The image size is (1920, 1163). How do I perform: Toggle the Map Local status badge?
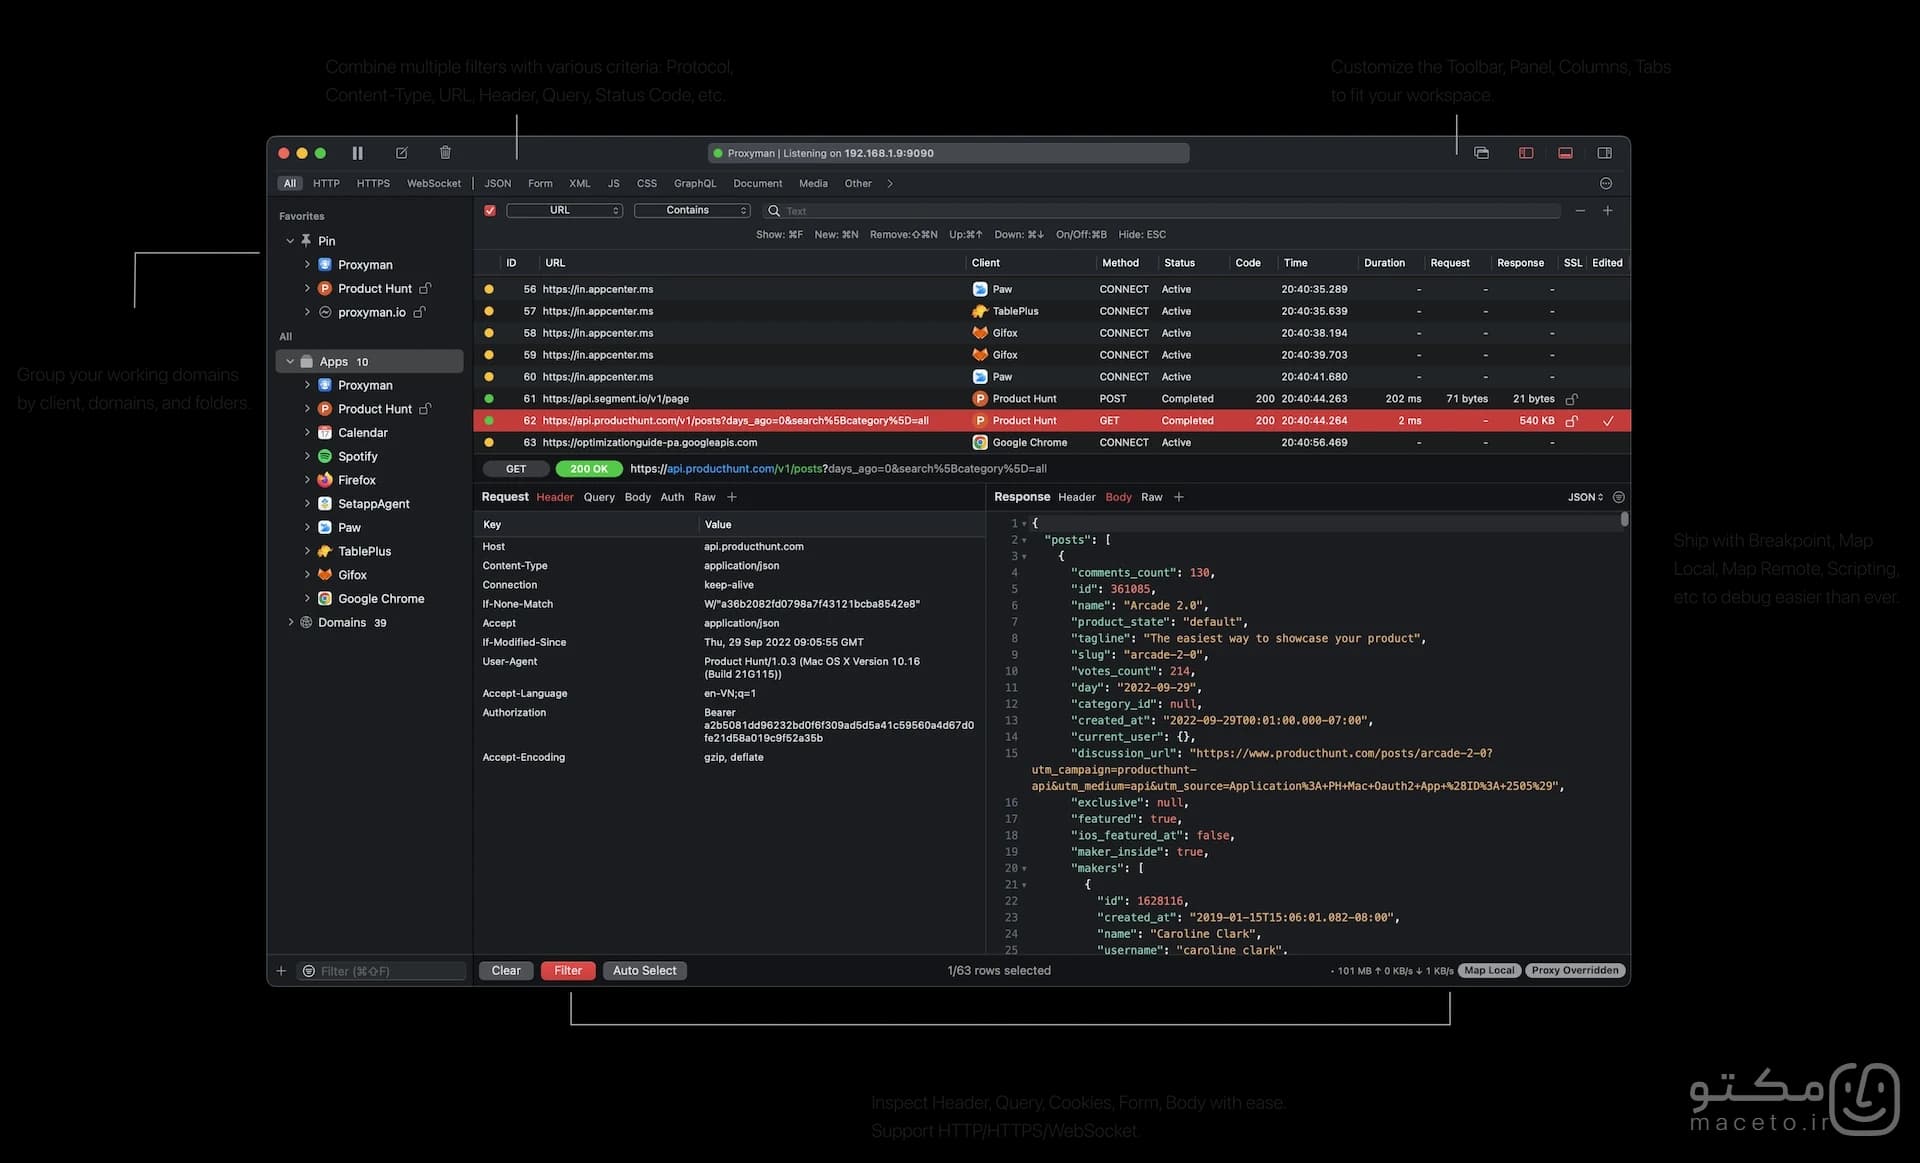(x=1489, y=970)
